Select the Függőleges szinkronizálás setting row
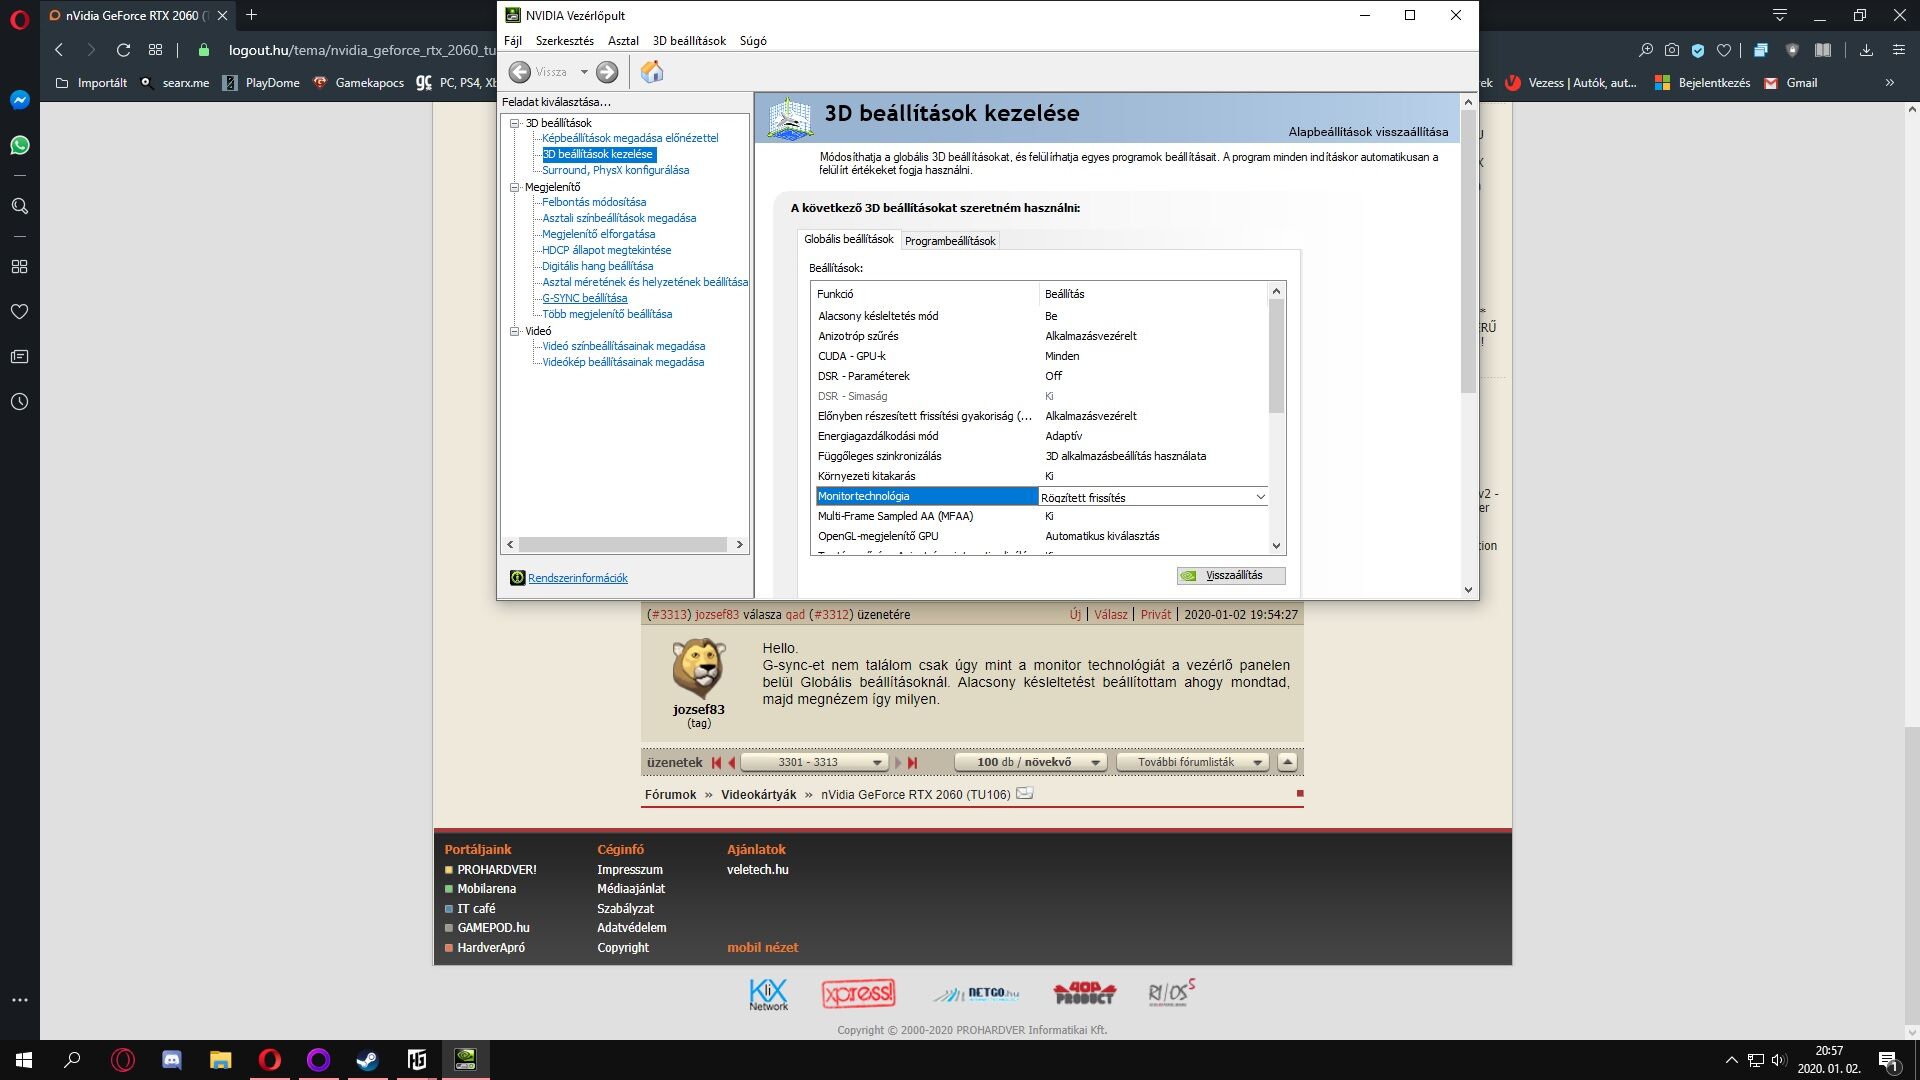 (1040, 456)
